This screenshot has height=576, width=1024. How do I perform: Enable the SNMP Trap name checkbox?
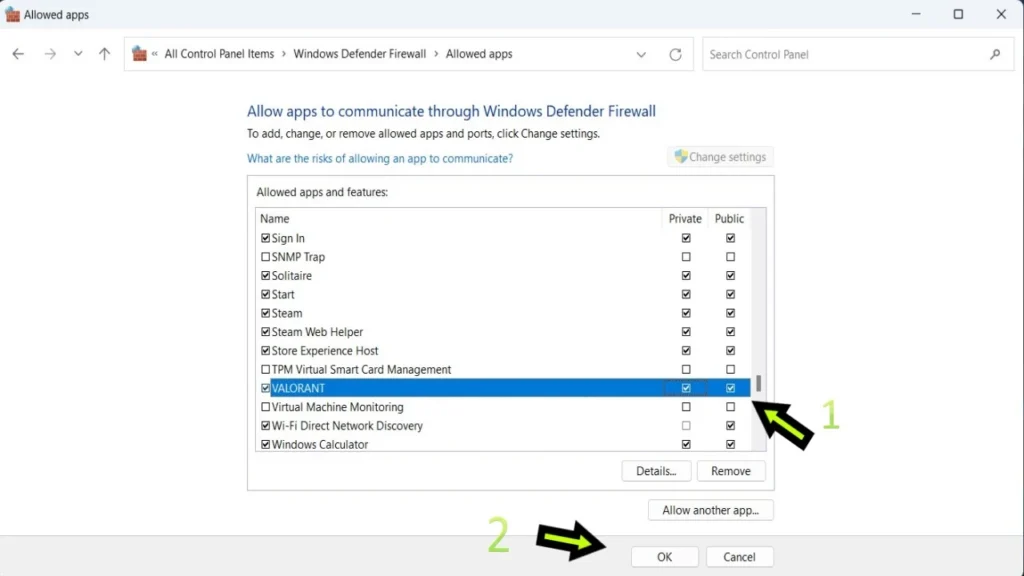[x=265, y=257]
